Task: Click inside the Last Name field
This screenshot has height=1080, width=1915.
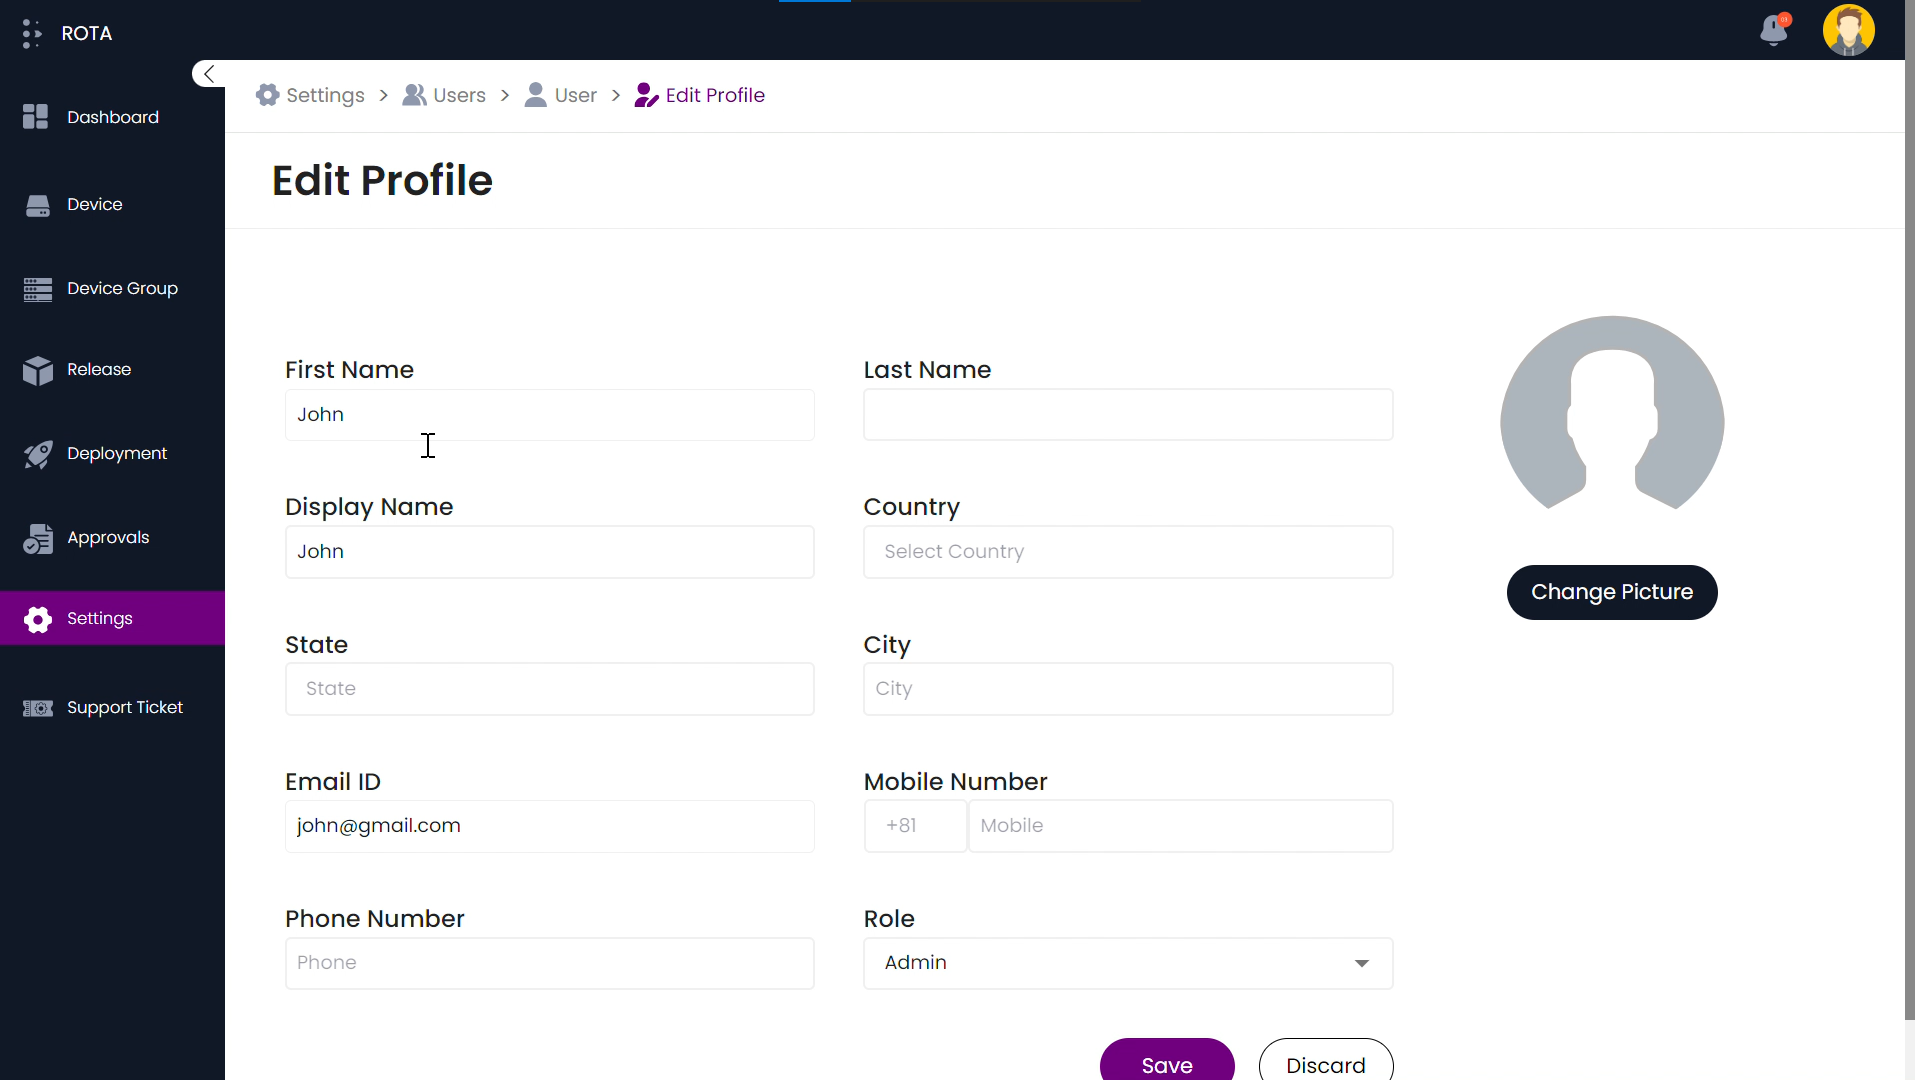Action: (1127, 414)
